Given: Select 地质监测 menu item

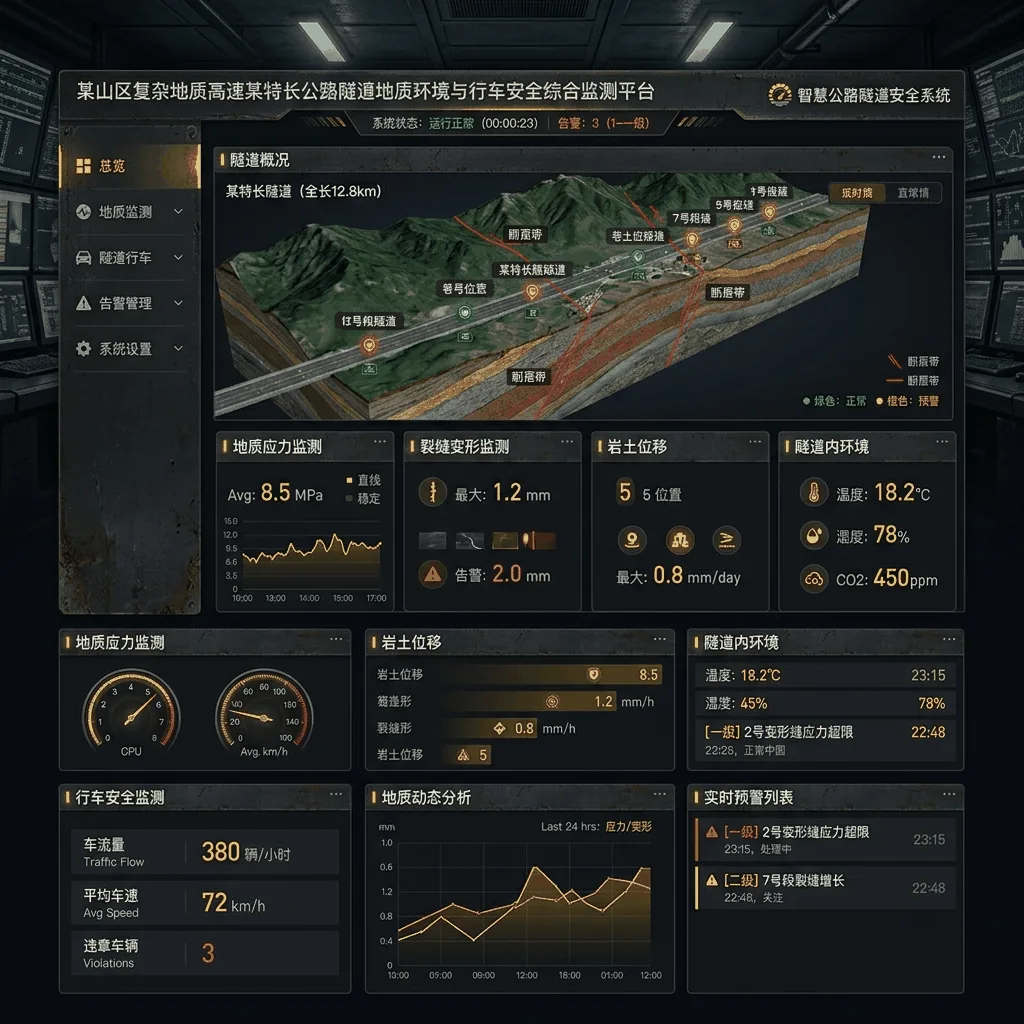Looking at the screenshot, I should point(130,212).
